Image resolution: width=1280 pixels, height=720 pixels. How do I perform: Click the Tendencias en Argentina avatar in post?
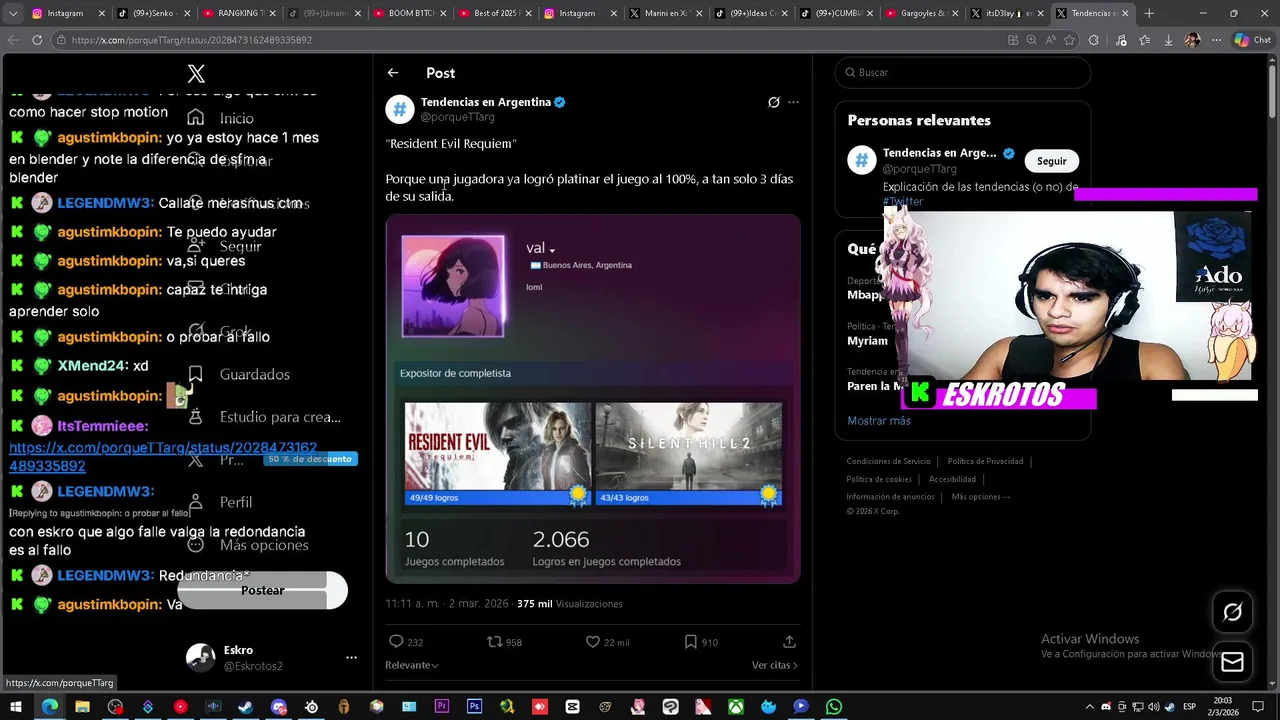(400, 109)
